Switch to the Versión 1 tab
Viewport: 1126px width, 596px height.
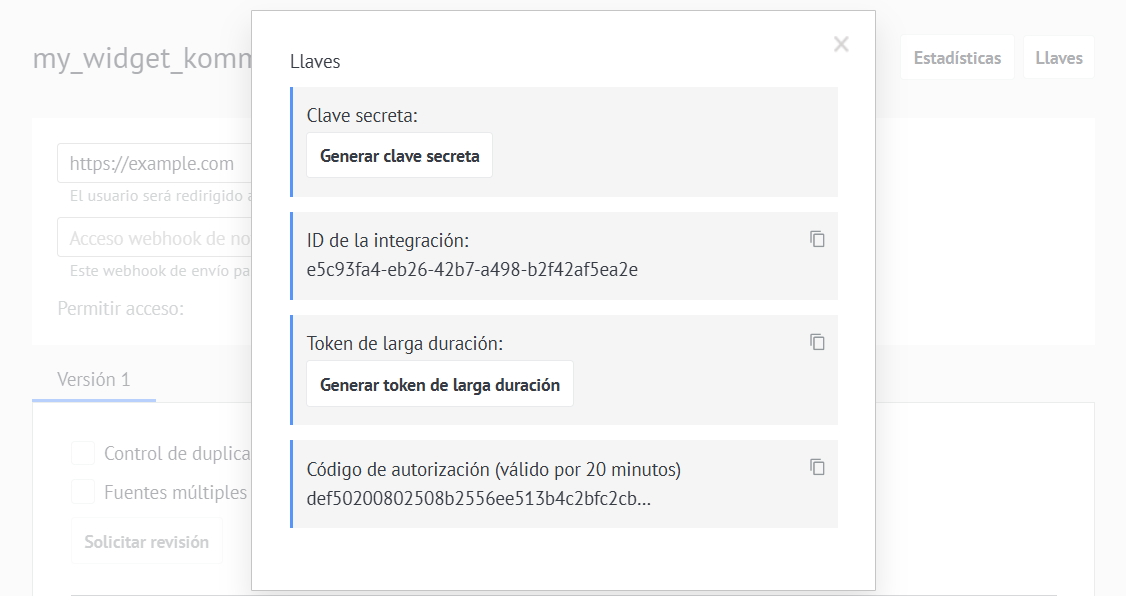tap(94, 379)
